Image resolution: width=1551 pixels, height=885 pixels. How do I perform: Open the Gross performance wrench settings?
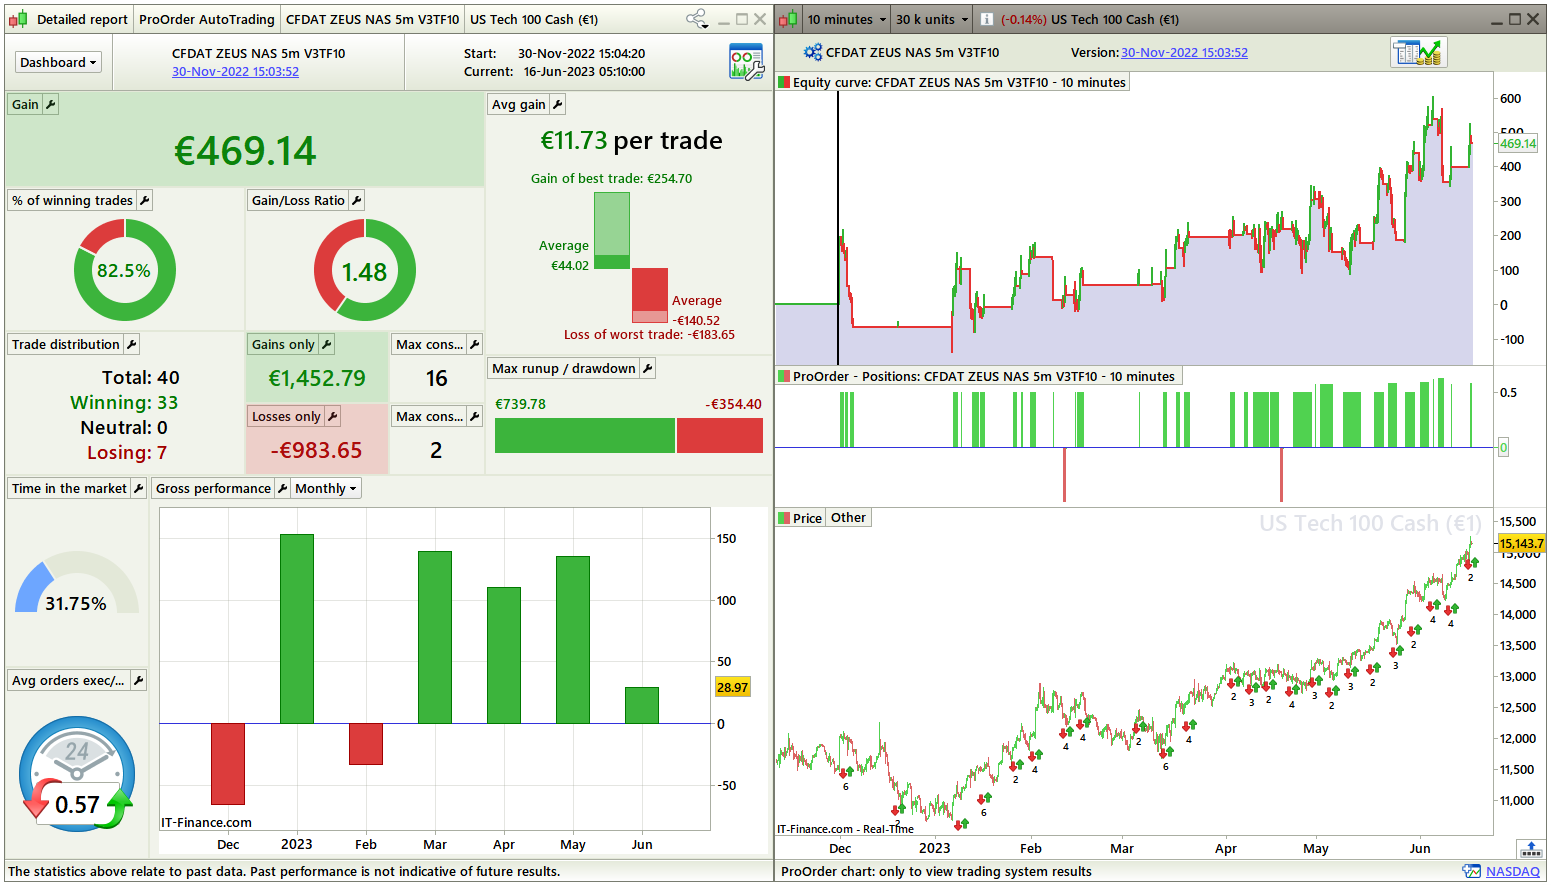[282, 488]
